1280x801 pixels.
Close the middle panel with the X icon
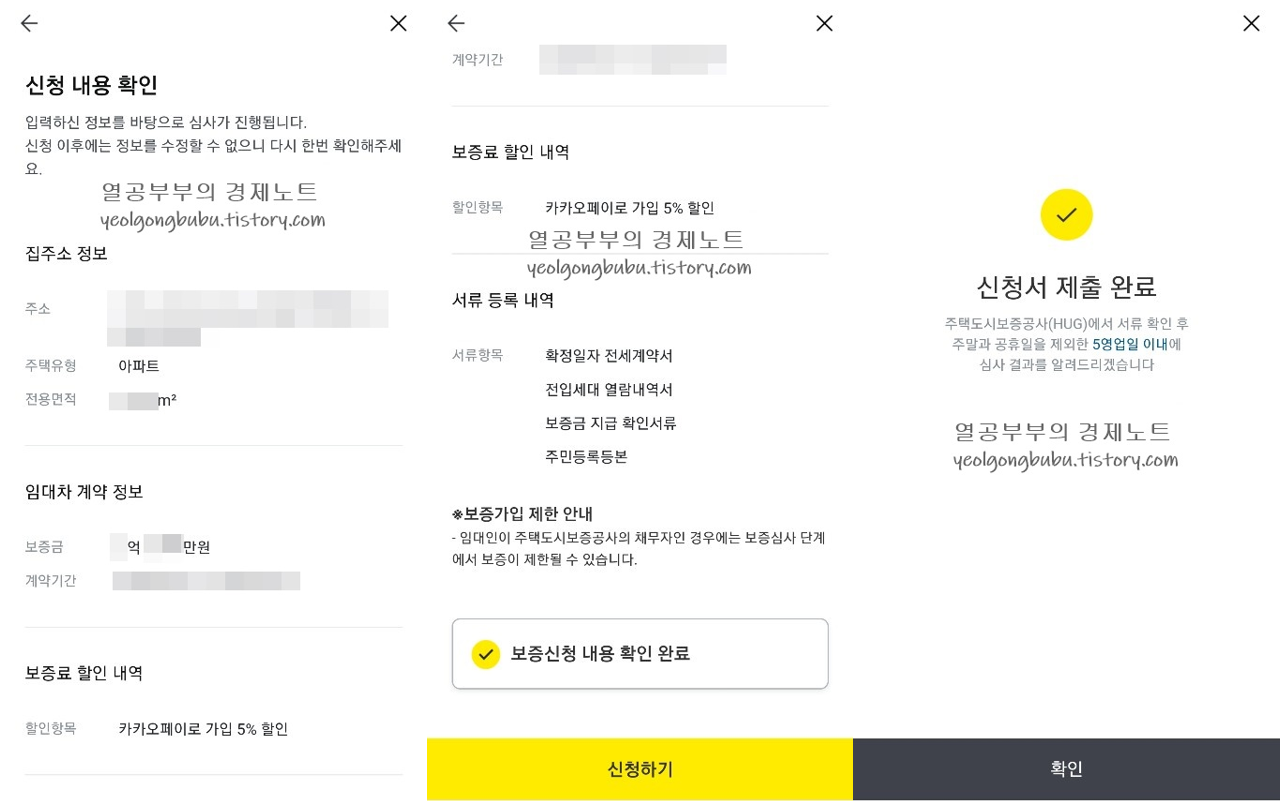[824, 23]
